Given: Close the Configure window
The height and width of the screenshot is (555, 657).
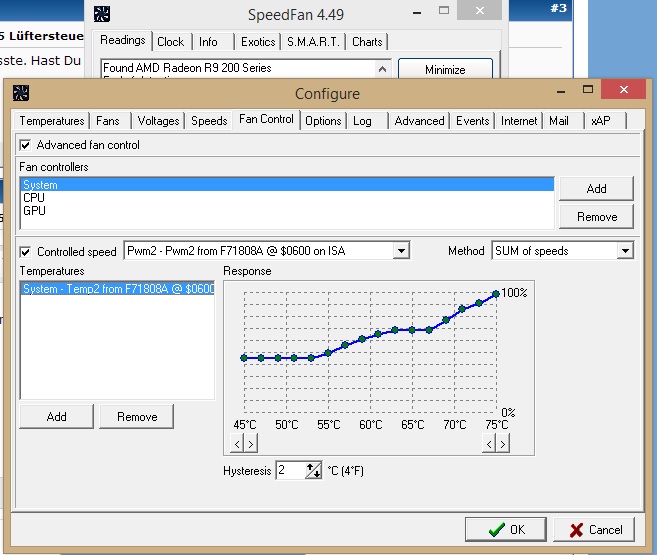Looking at the screenshot, I should [623, 89].
